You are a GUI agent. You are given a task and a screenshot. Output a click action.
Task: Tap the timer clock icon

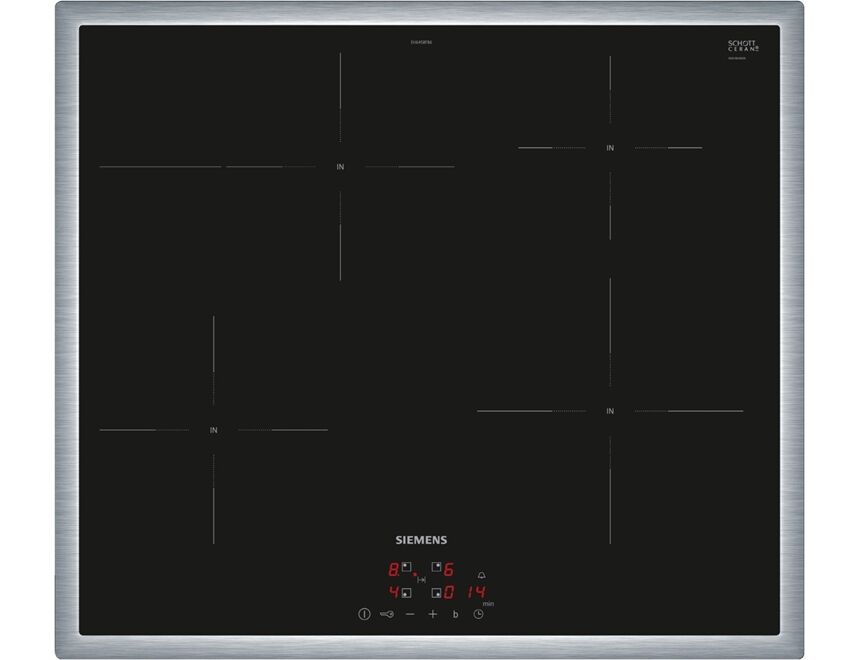(x=478, y=614)
